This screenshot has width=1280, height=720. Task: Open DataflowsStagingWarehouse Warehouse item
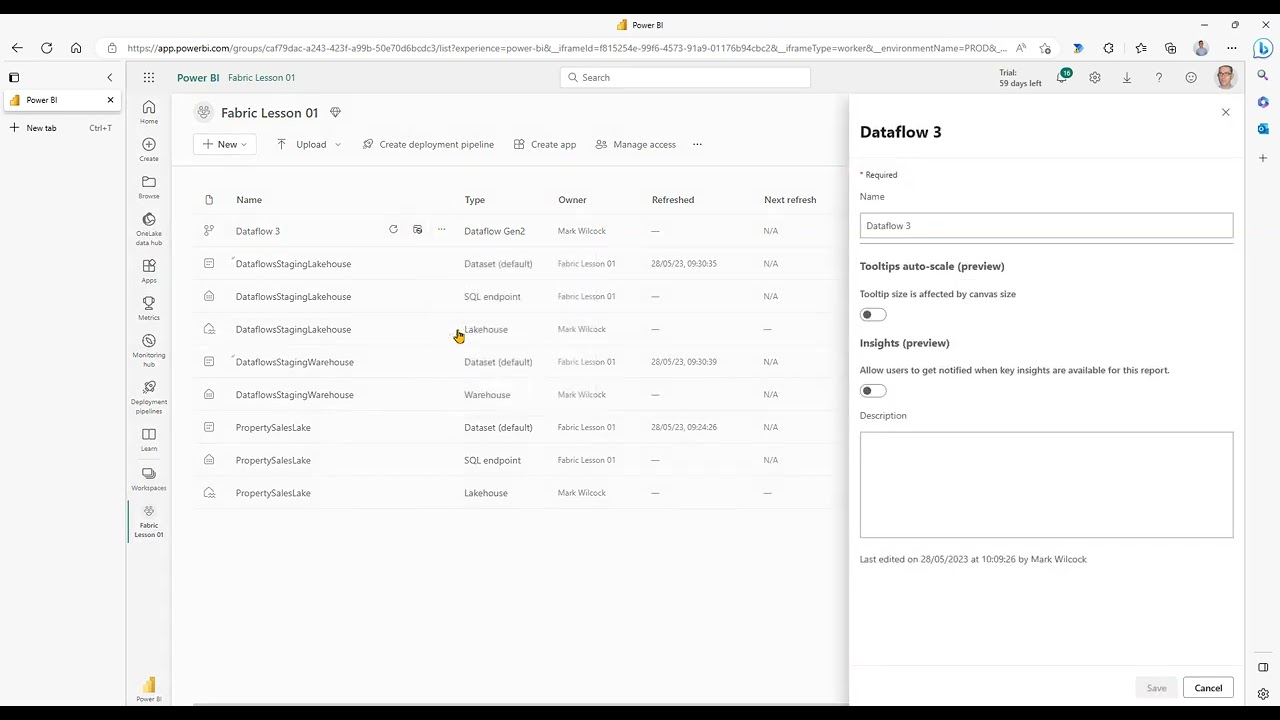click(x=294, y=395)
